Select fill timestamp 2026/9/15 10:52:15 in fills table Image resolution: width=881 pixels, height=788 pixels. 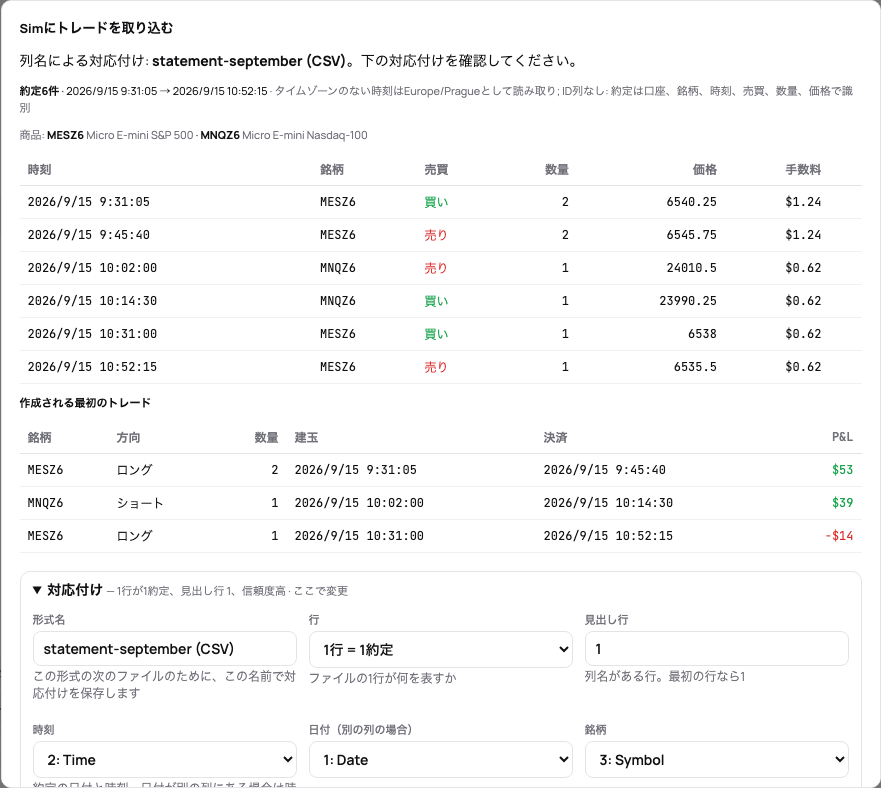(92, 366)
